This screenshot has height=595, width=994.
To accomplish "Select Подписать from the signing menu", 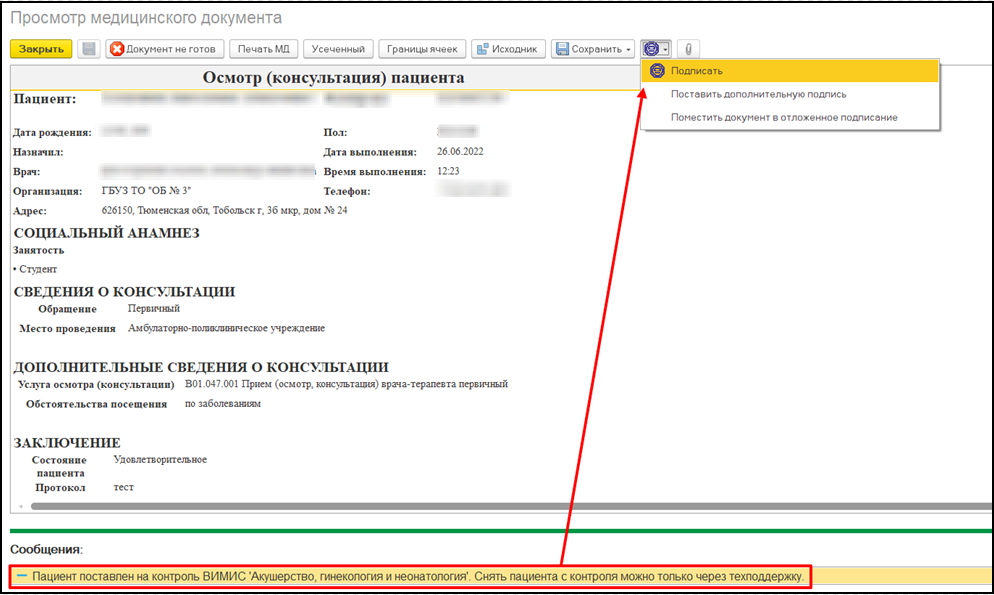I will click(x=697, y=71).
